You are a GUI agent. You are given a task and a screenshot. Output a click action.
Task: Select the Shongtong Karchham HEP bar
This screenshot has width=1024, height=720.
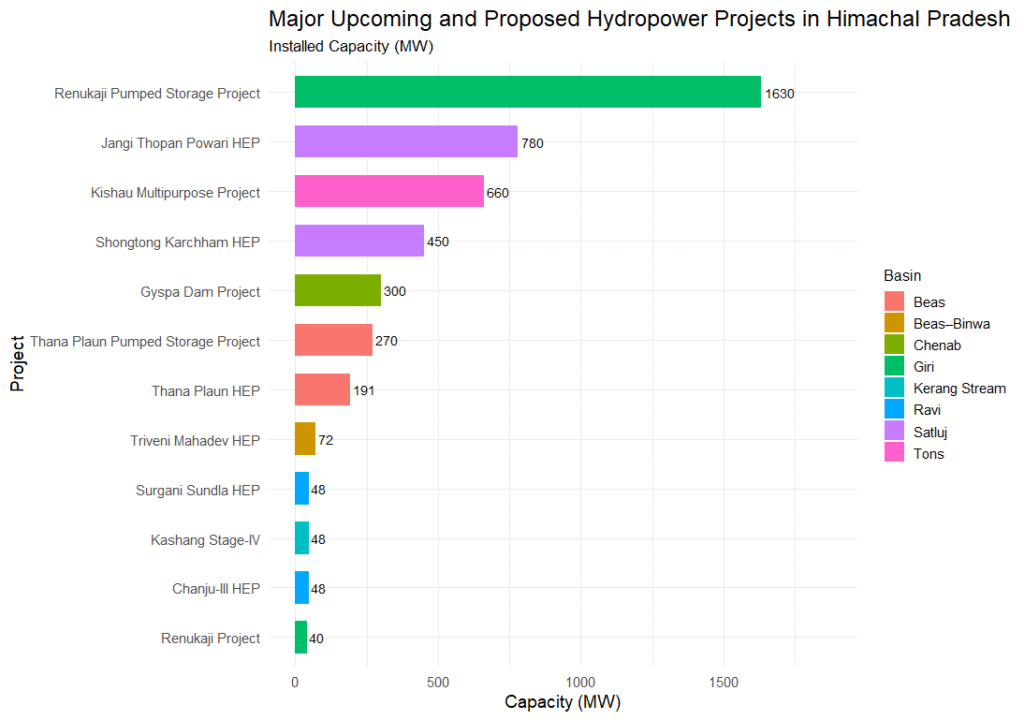359,241
